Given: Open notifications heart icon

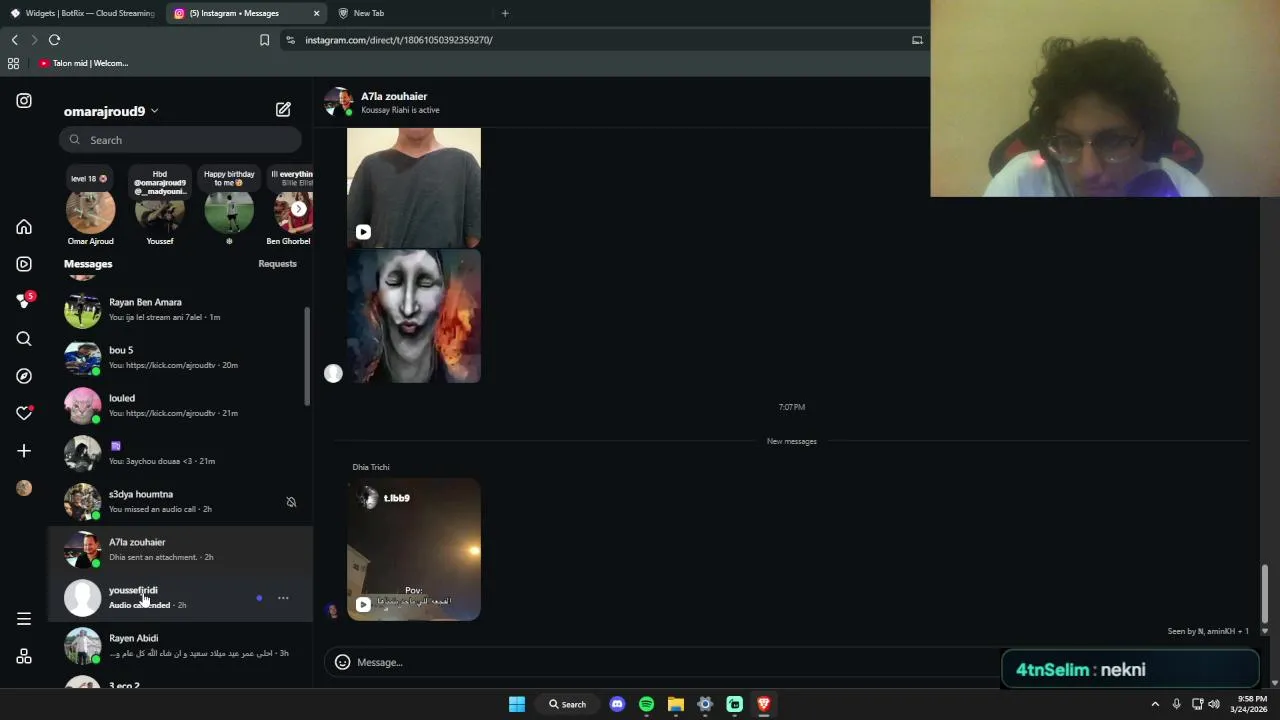Looking at the screenshot, I should pyautogui.click(x=24, y=413).
